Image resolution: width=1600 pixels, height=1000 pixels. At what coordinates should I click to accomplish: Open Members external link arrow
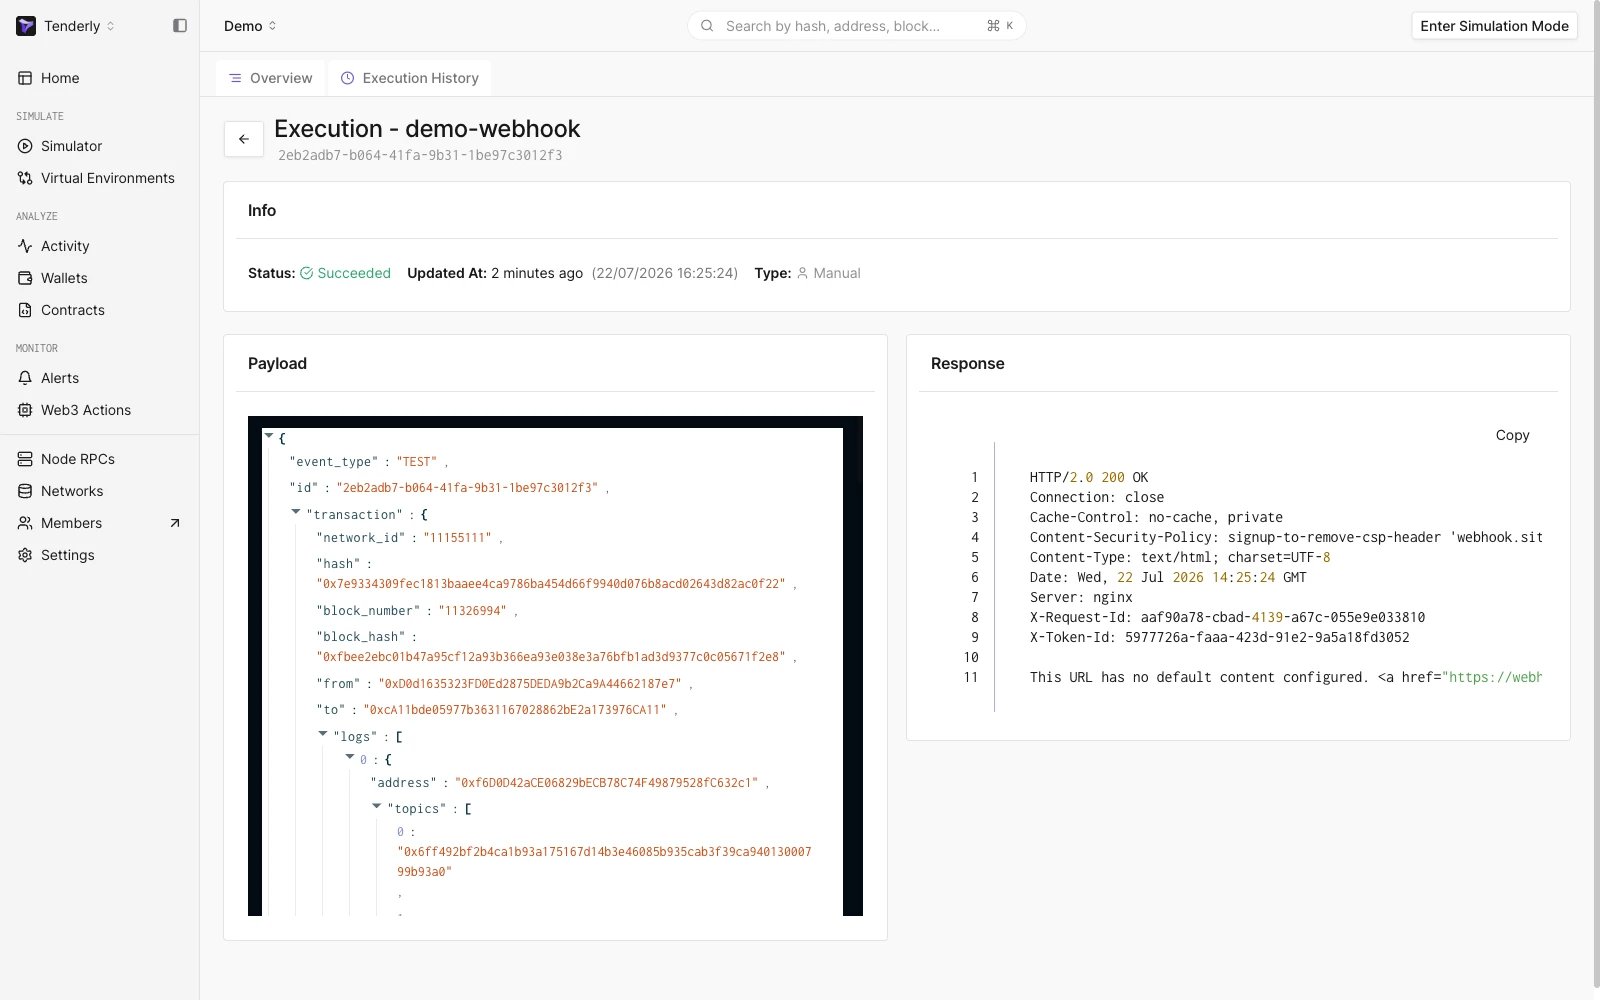[x=175, y=523]
